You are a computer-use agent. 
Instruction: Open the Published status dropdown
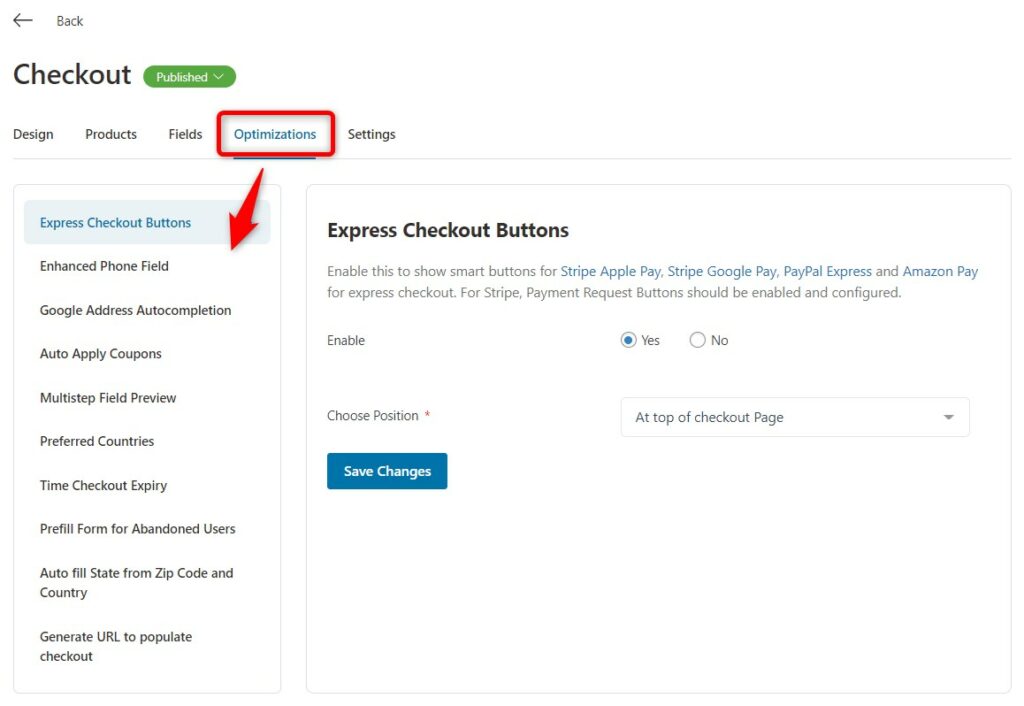coord(189,76)
